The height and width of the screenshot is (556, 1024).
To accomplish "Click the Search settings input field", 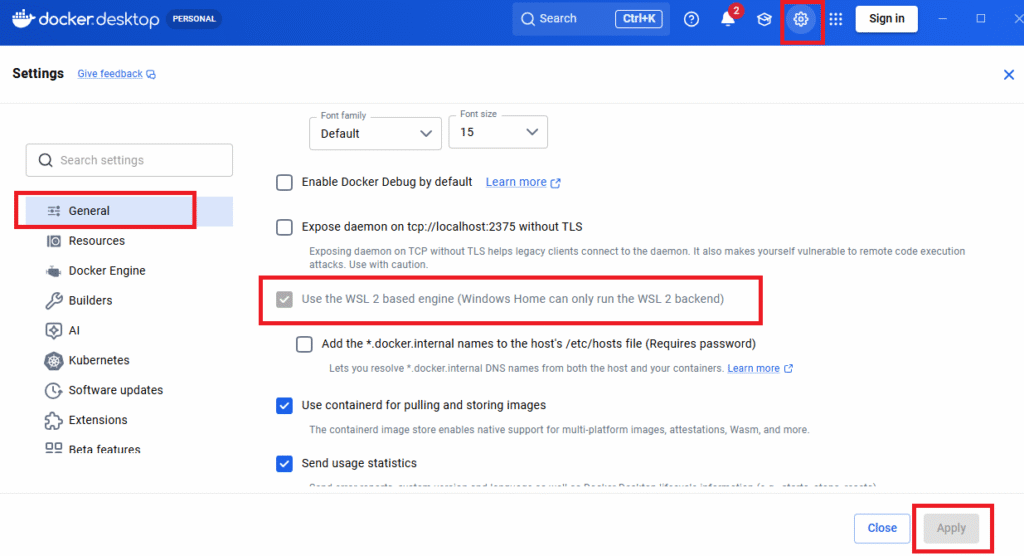I will (x=129, y=160).
